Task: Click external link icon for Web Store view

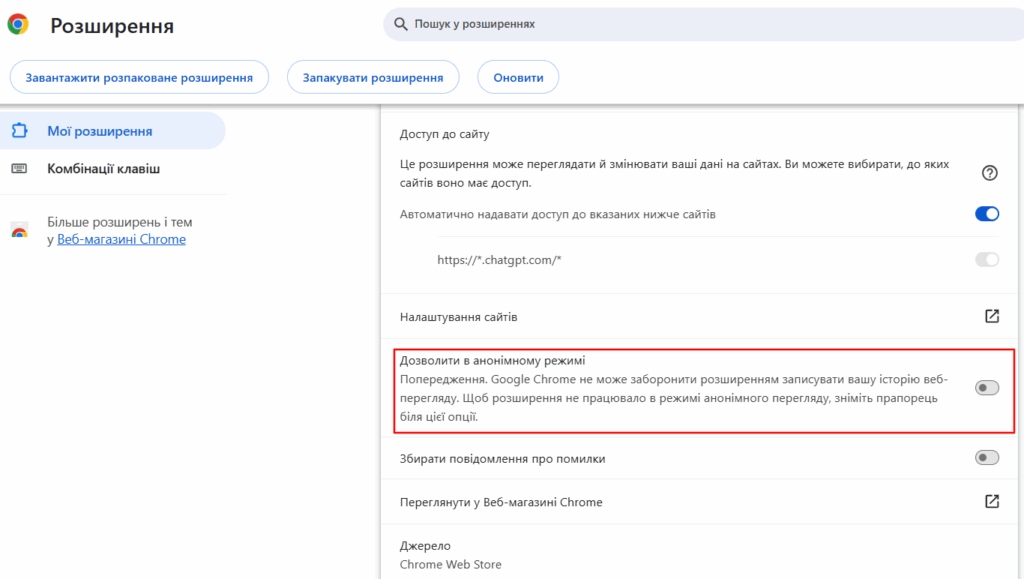Action: click(991, 502)
